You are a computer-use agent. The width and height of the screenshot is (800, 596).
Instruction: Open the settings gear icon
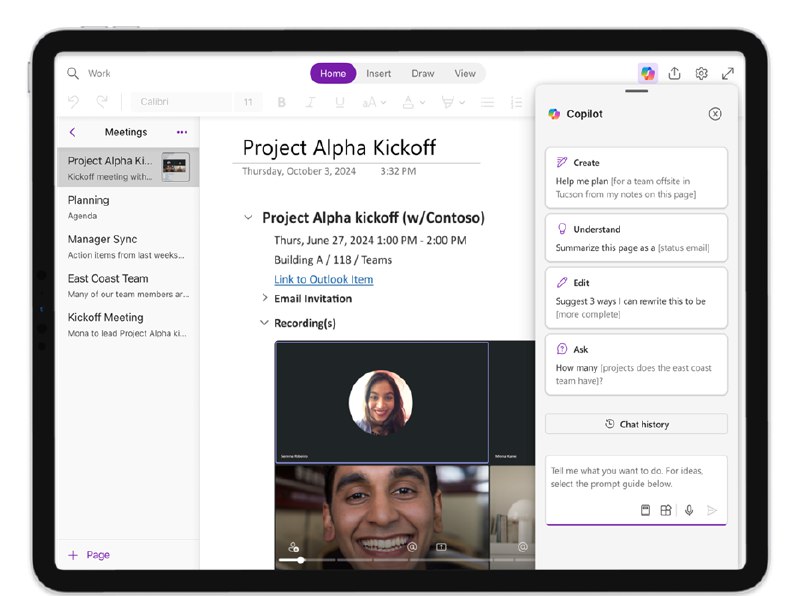(x=702, y=73)
